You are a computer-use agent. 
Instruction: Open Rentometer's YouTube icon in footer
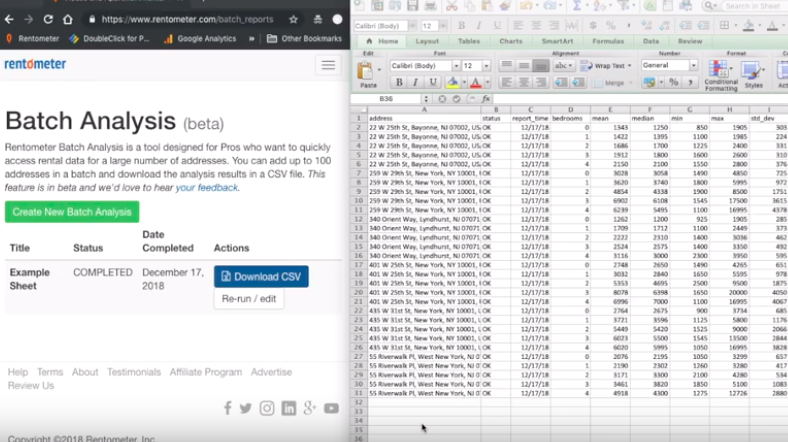pyautogui.click(x=331, y=408)
